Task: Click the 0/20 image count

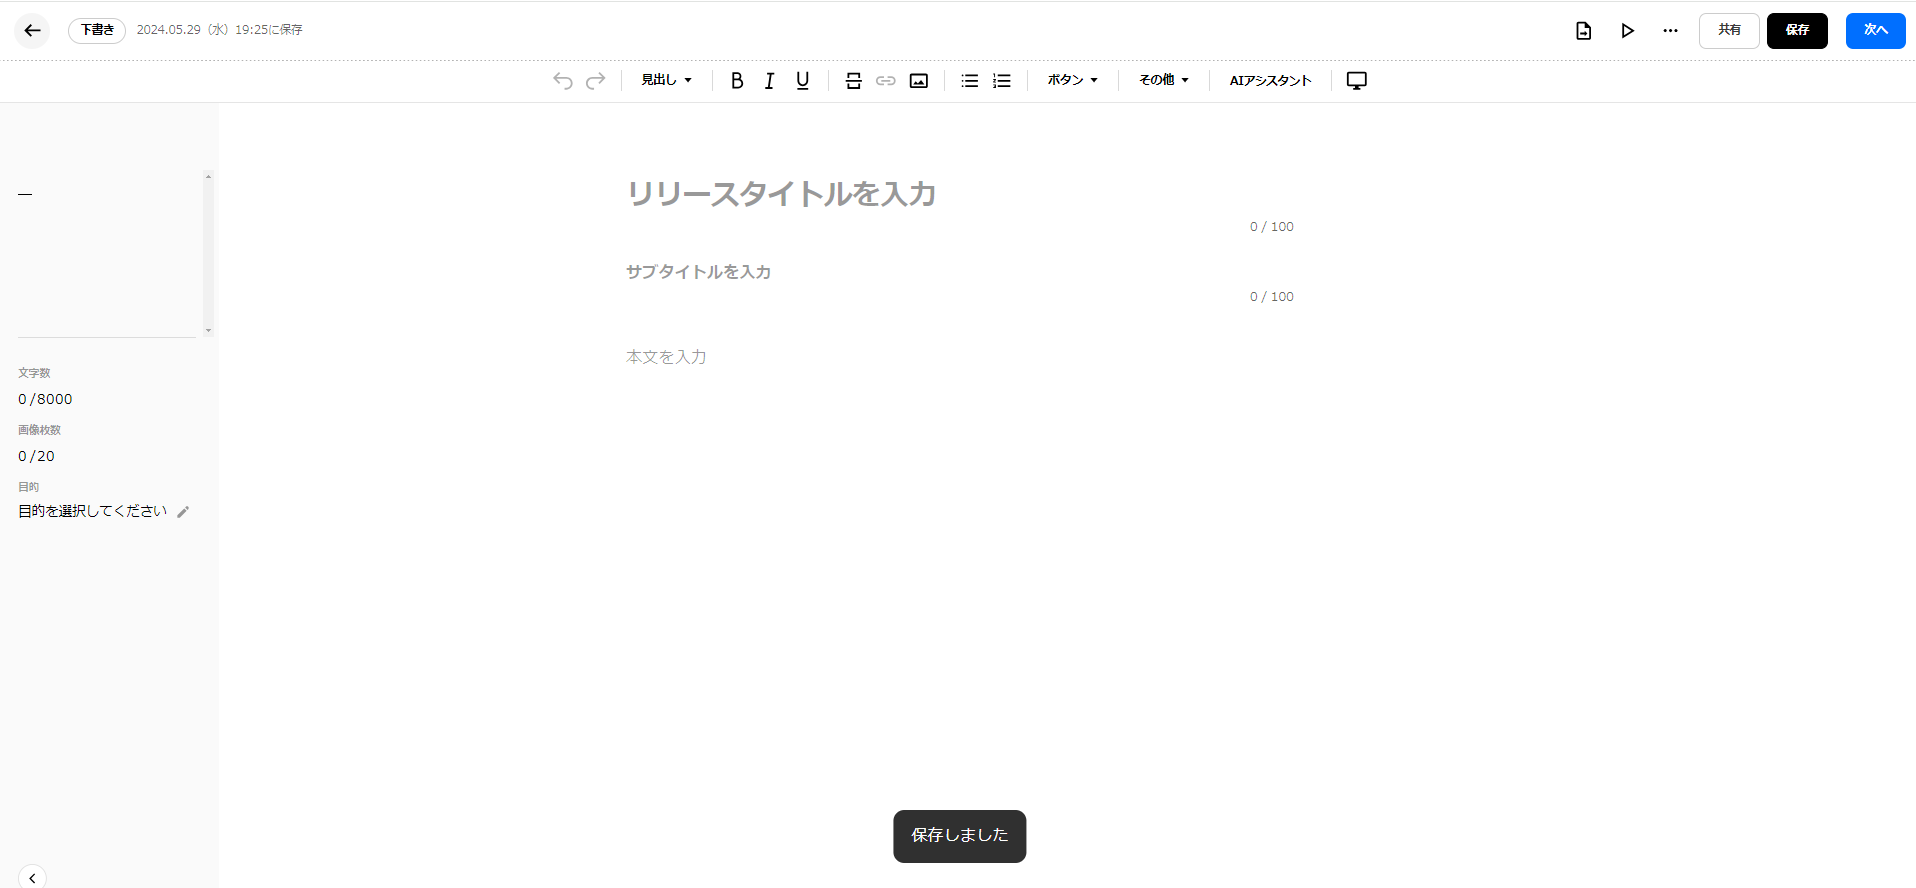Action: 36,456
